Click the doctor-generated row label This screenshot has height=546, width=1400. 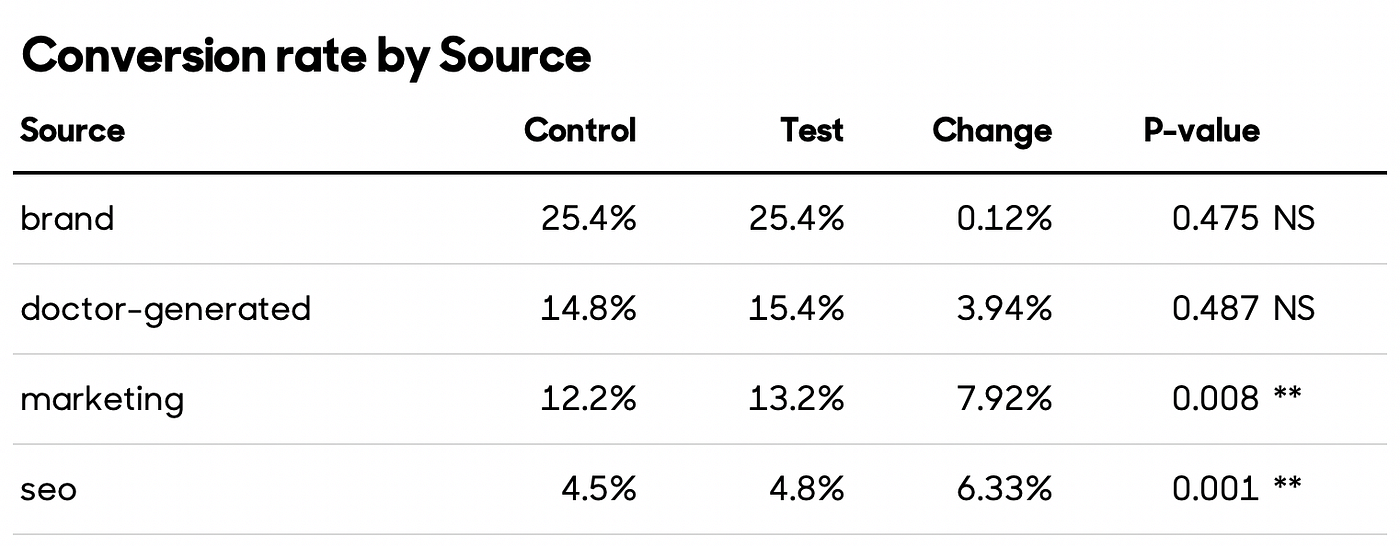[166, 309]
